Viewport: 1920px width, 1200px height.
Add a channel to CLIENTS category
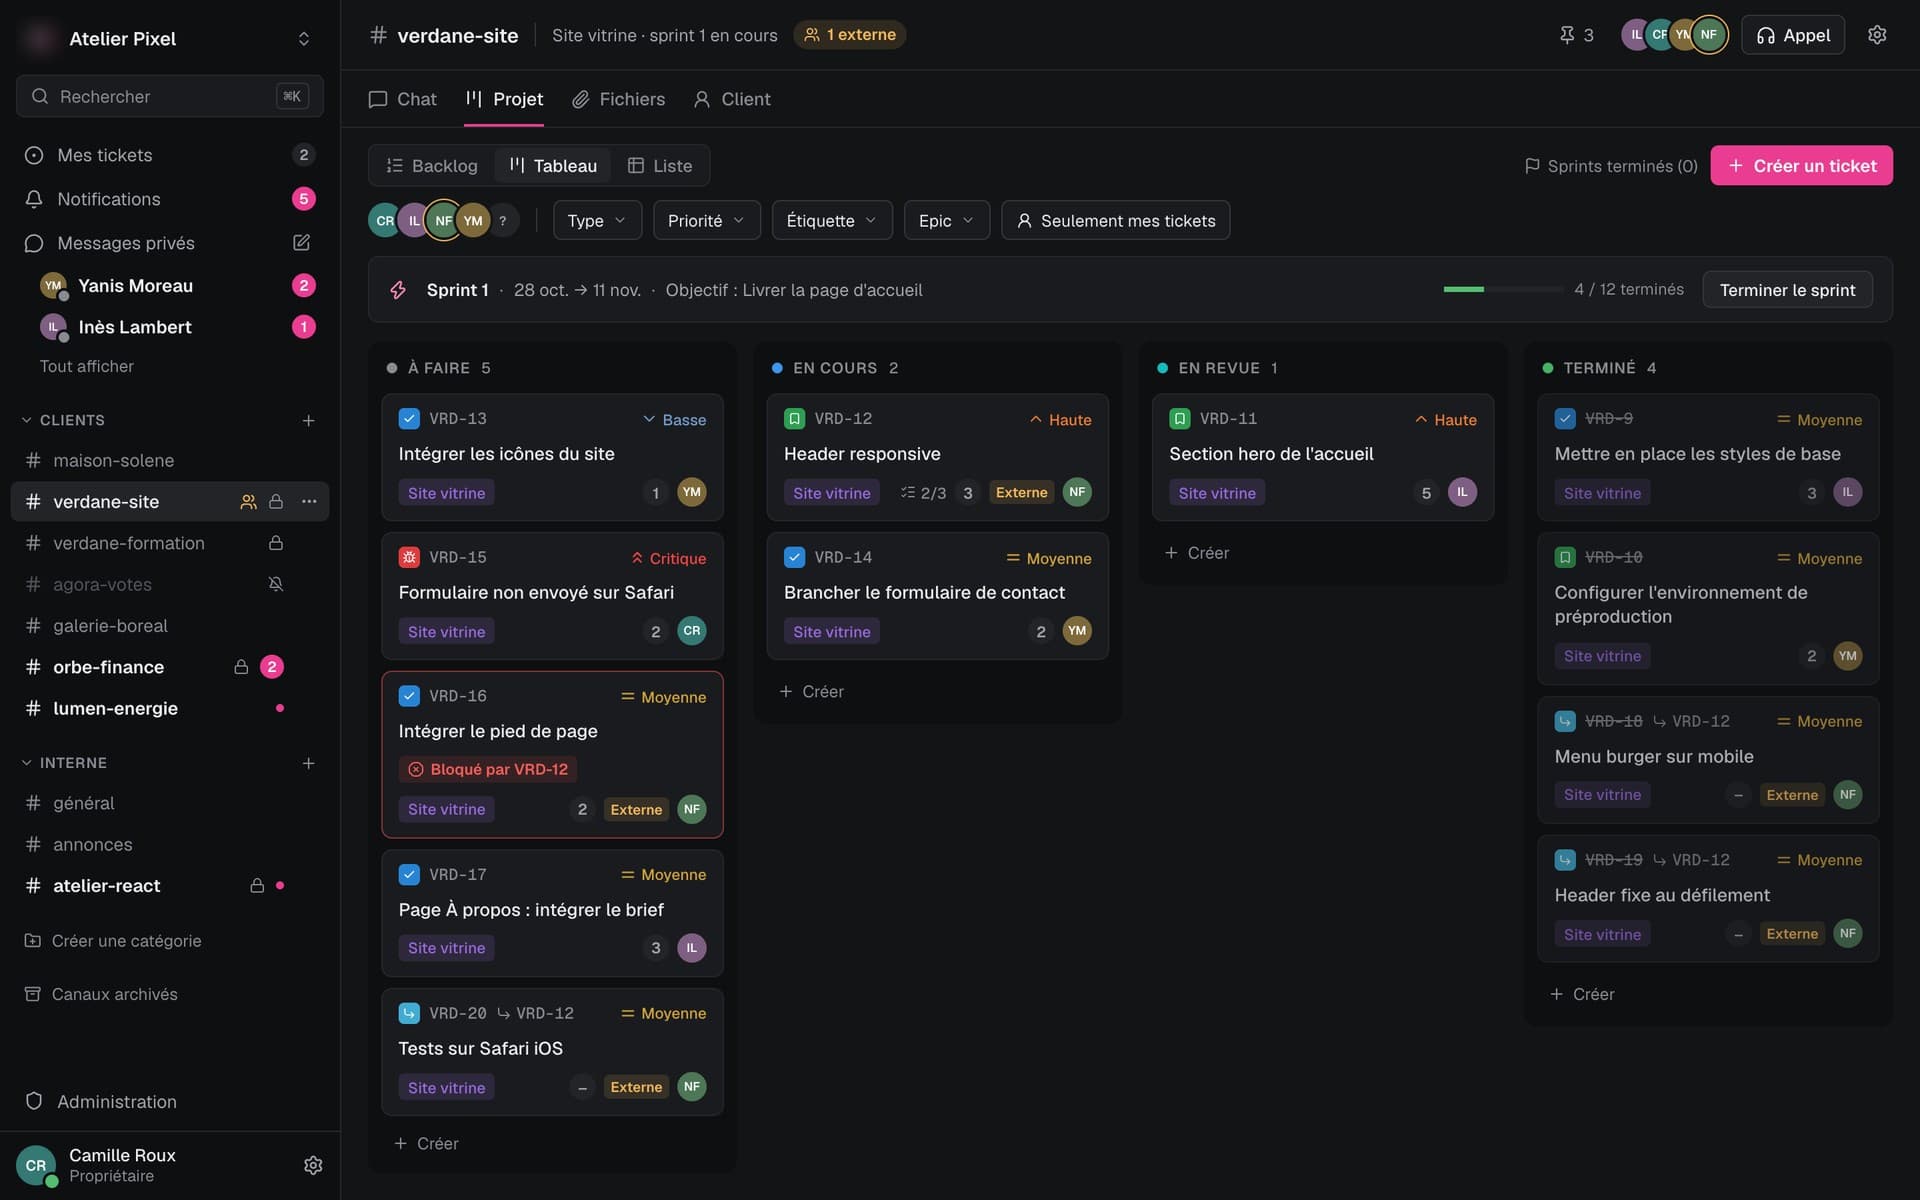[308, 421]
